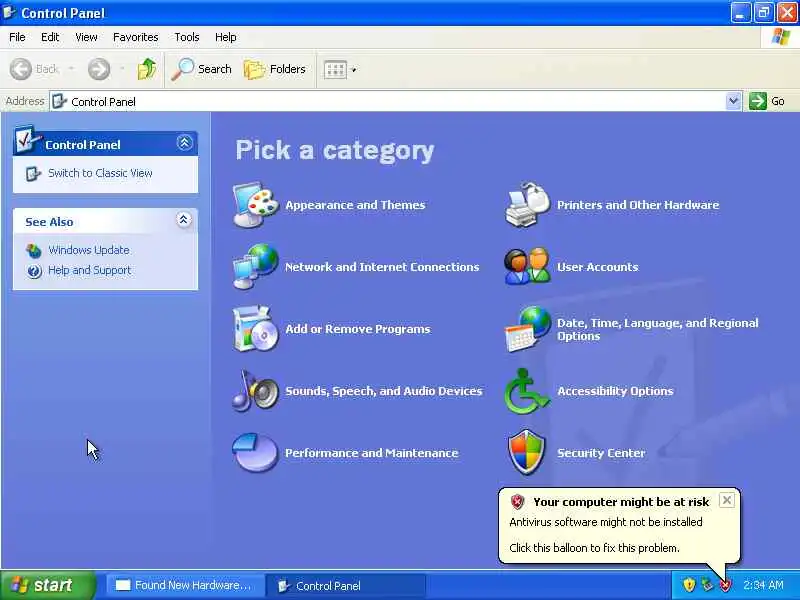Viewport: 800px width, 600px height.
Task: Open the Help menu
Action: 226,37
